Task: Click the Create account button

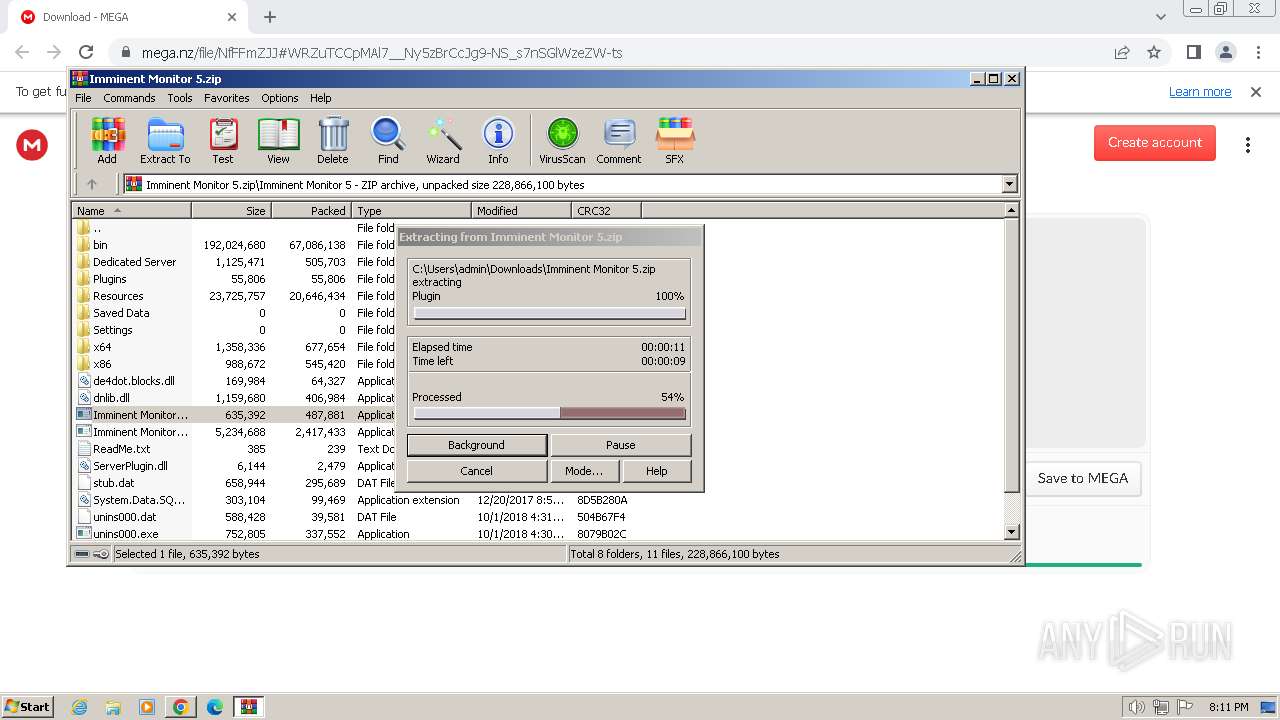Action: tap(1155, 143)
